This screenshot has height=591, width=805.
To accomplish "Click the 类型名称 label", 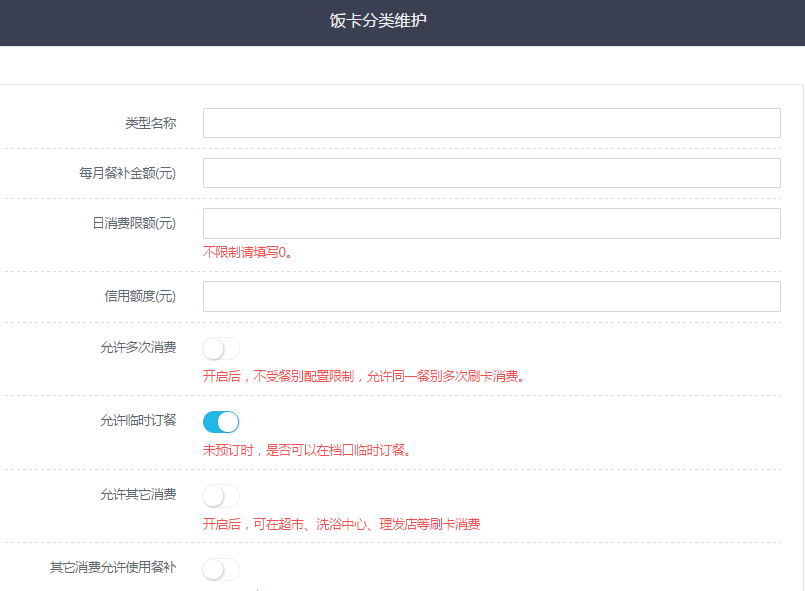I will click(150, 123).
